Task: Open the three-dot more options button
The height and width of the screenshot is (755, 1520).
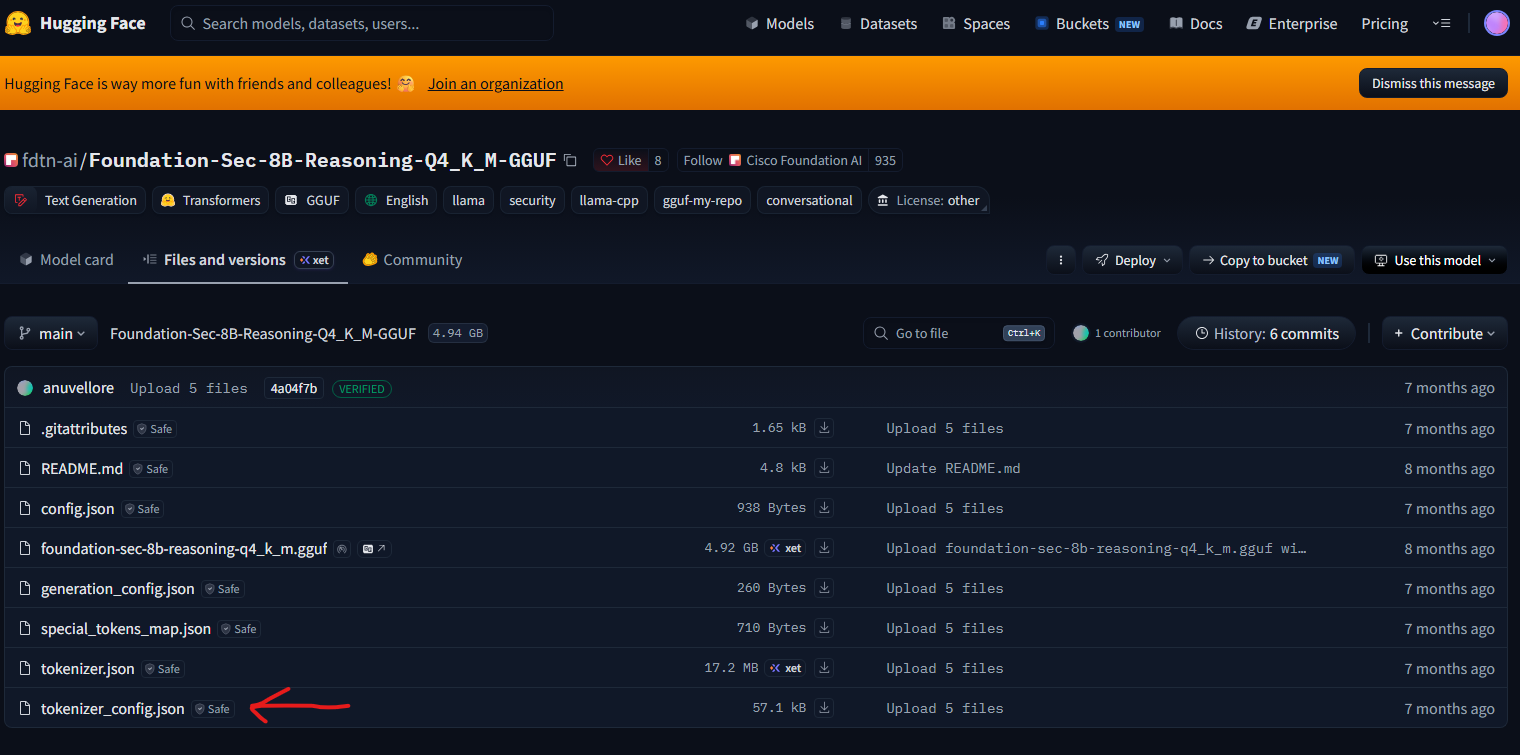Action: click(x=1060, y=260)
